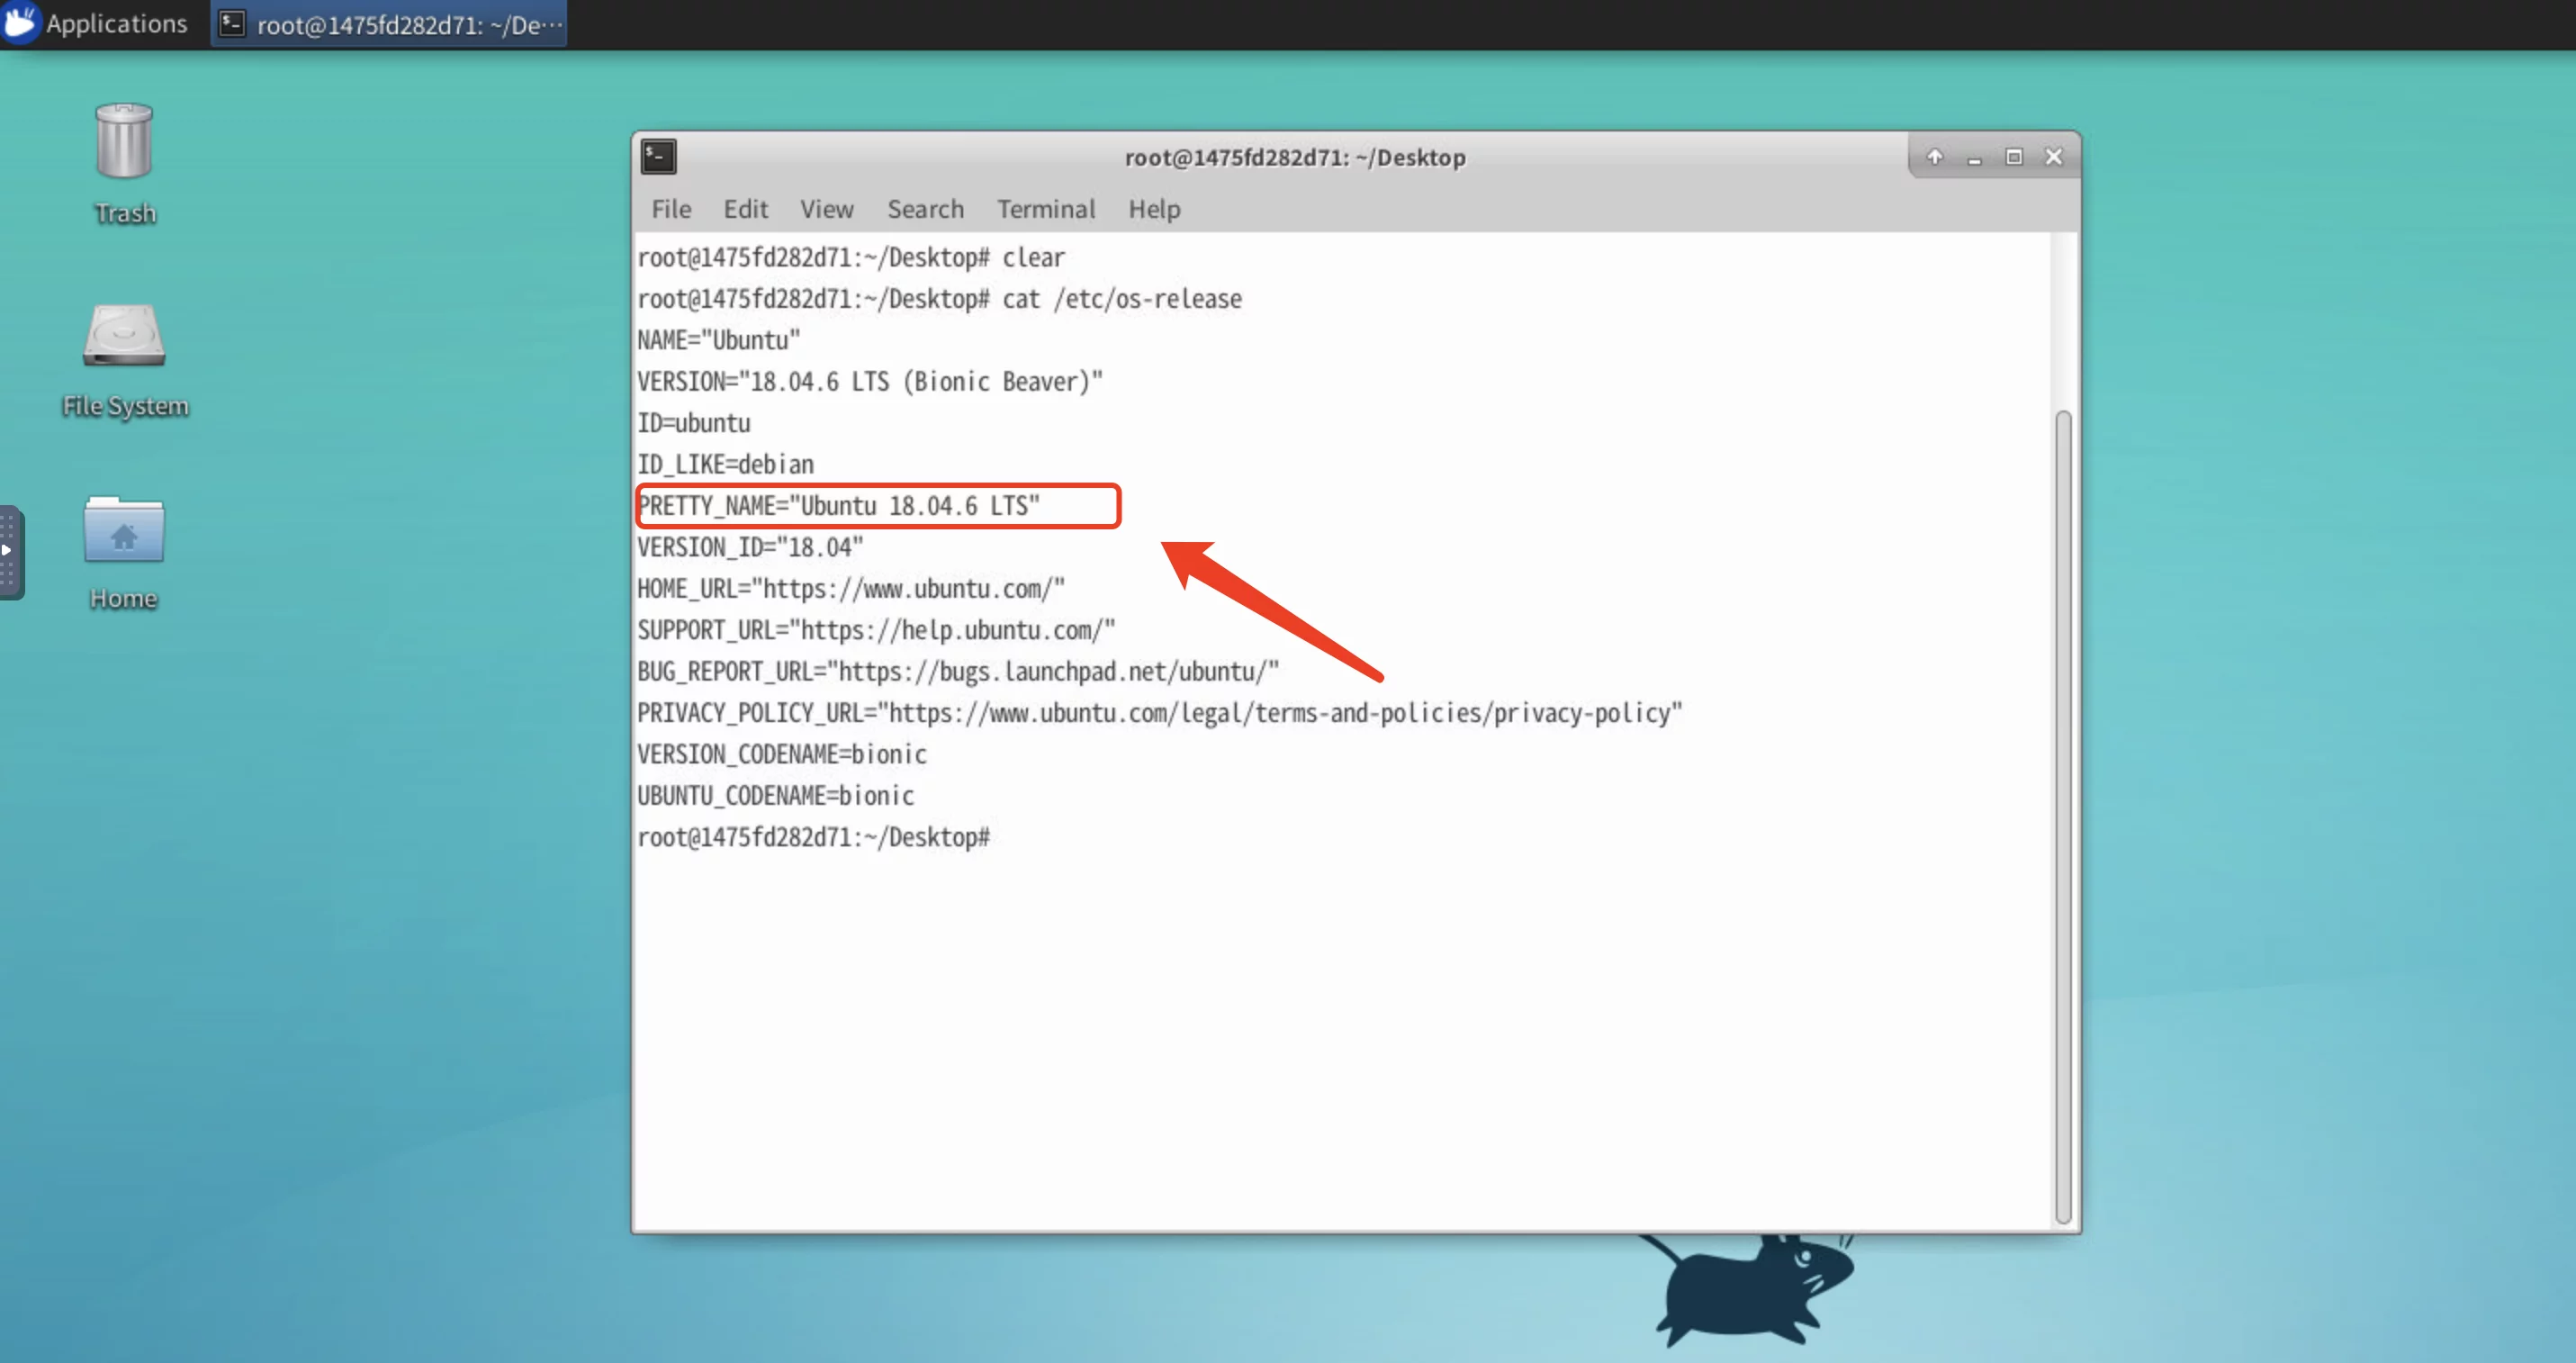Close the terminal window
This screenshot has height=1363, width=2576.
(2054, 157)
